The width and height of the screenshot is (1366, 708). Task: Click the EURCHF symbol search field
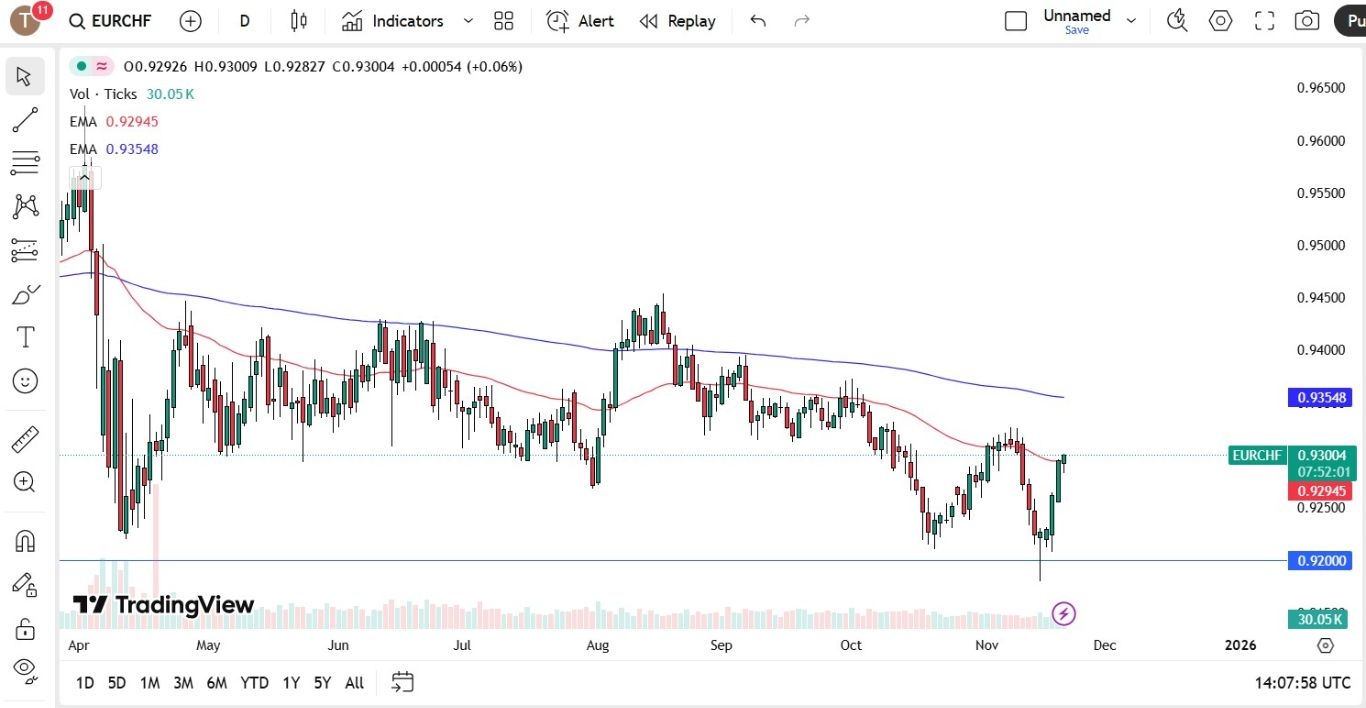point(110,20)
